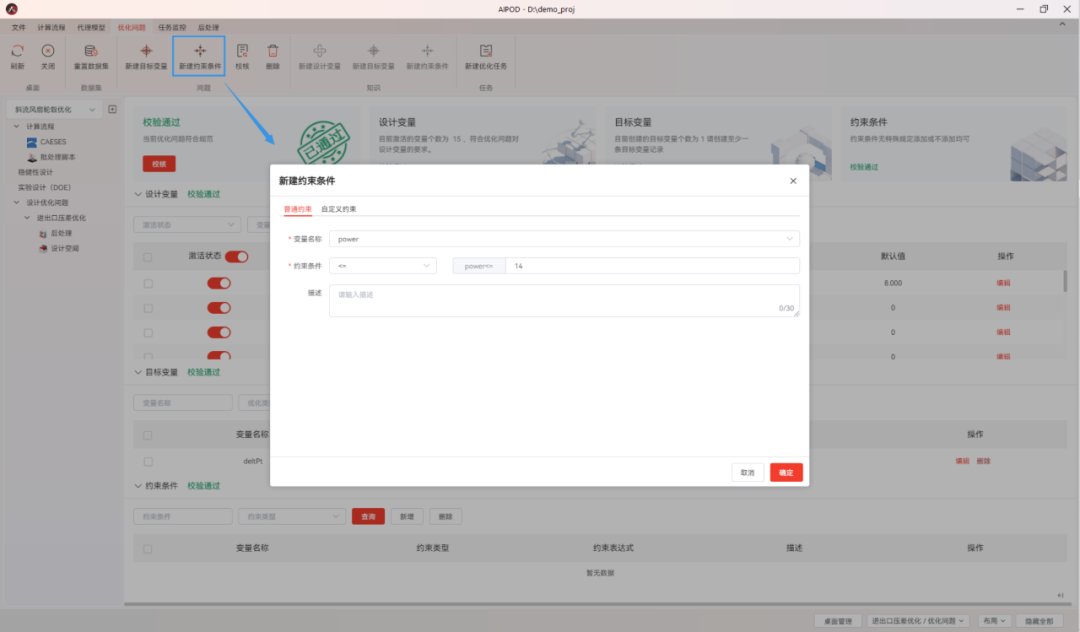1080x632 pixels.
Task: Click the 新建约束条件 tool in the ribbon
Action: pos(199,52)
